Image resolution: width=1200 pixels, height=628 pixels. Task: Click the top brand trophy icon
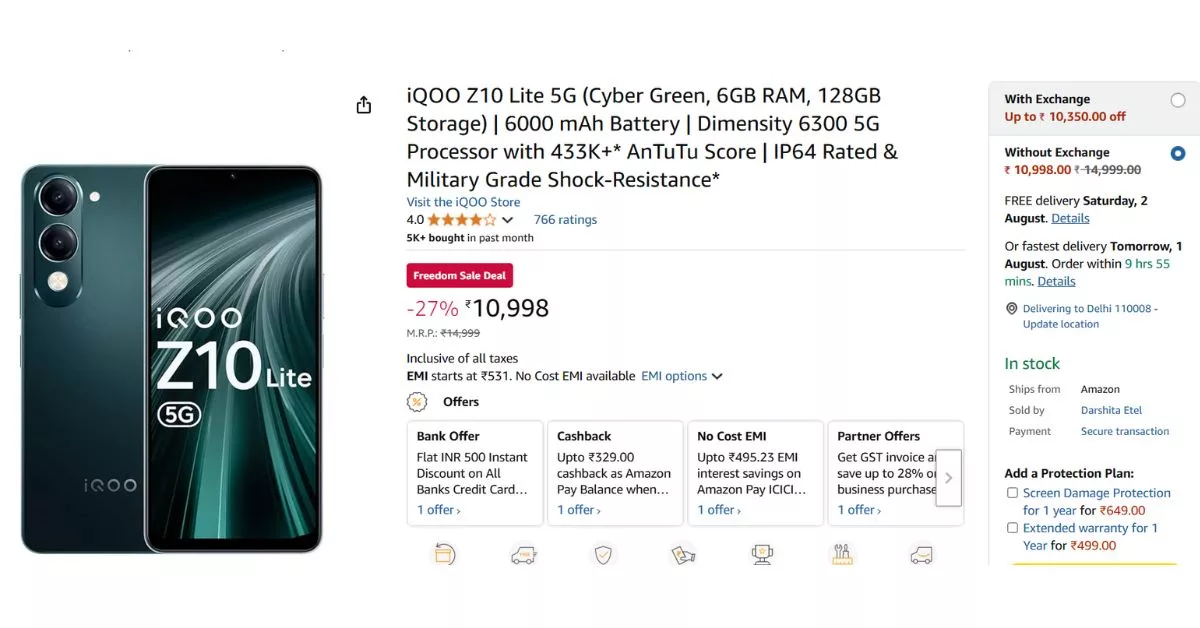762,553
